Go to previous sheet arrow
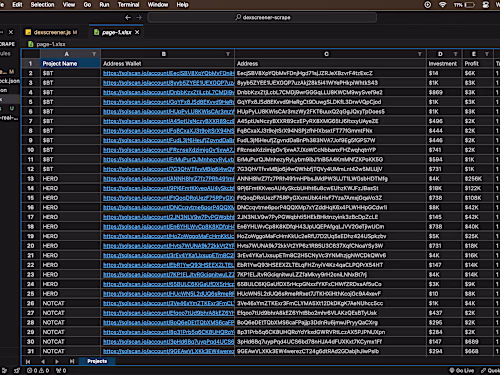Viewport: 500px width, 375px height. [43, 361]
